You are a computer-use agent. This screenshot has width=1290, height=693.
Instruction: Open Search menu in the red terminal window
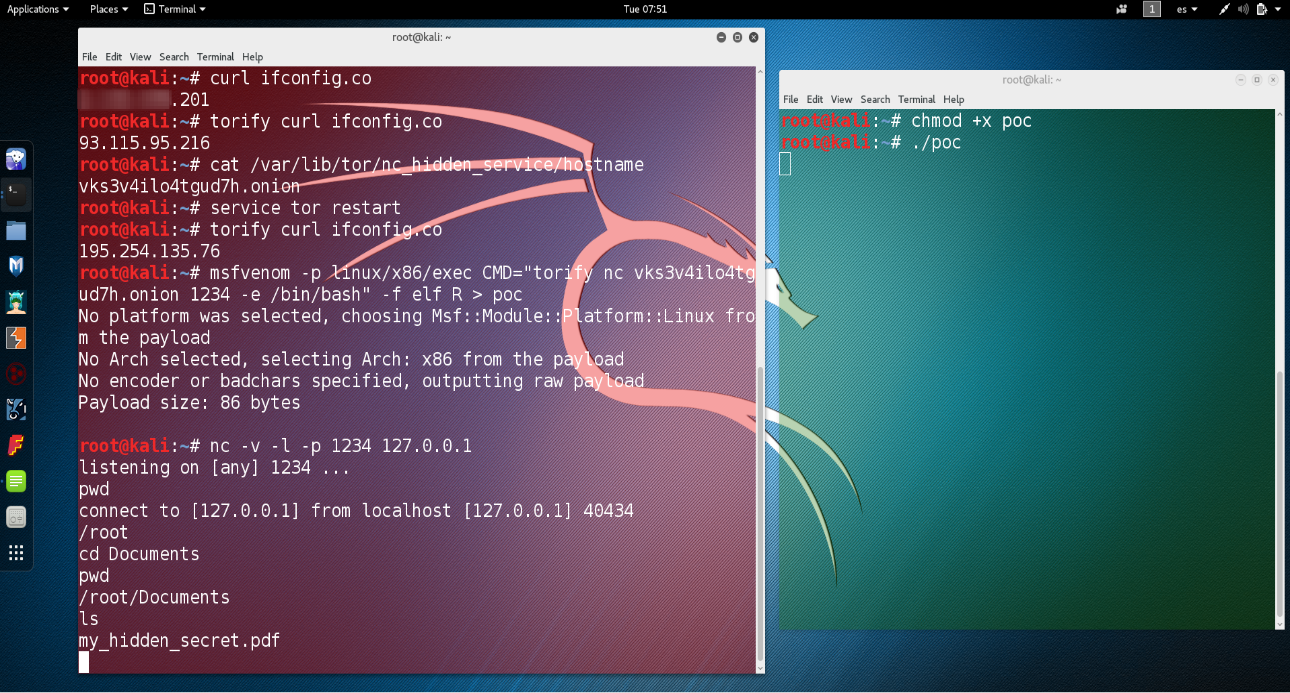[x=174, y=57]
